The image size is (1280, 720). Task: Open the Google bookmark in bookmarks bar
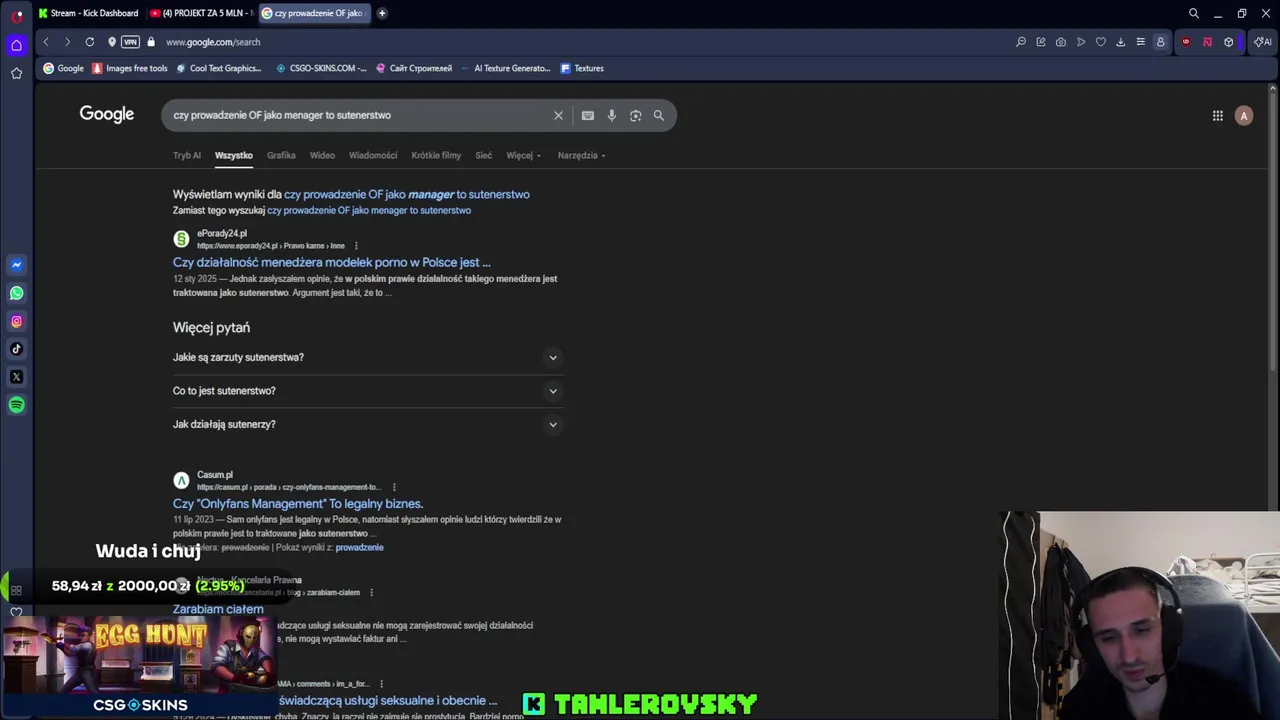coord(63,68)
